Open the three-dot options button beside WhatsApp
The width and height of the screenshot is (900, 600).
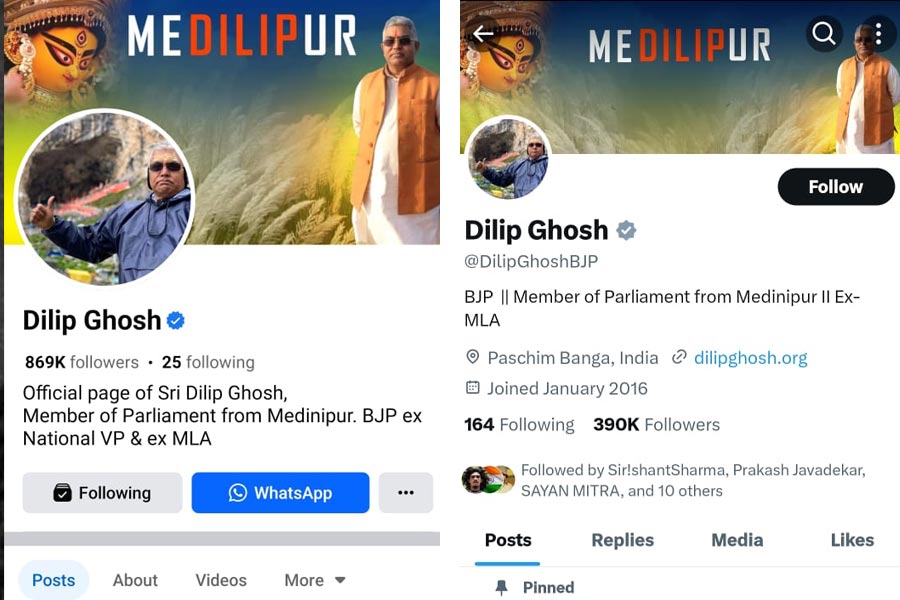pos(406,493)
